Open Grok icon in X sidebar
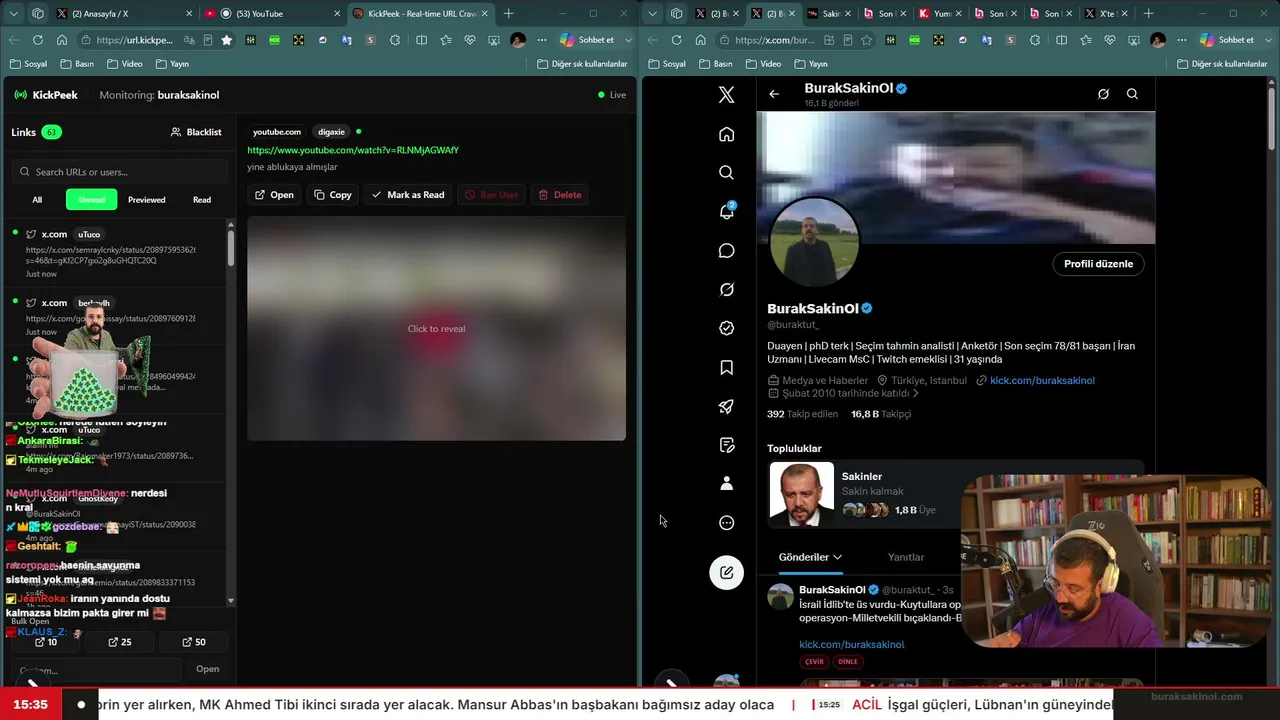This screenshot has width=1280, height=720. [727, 290]
